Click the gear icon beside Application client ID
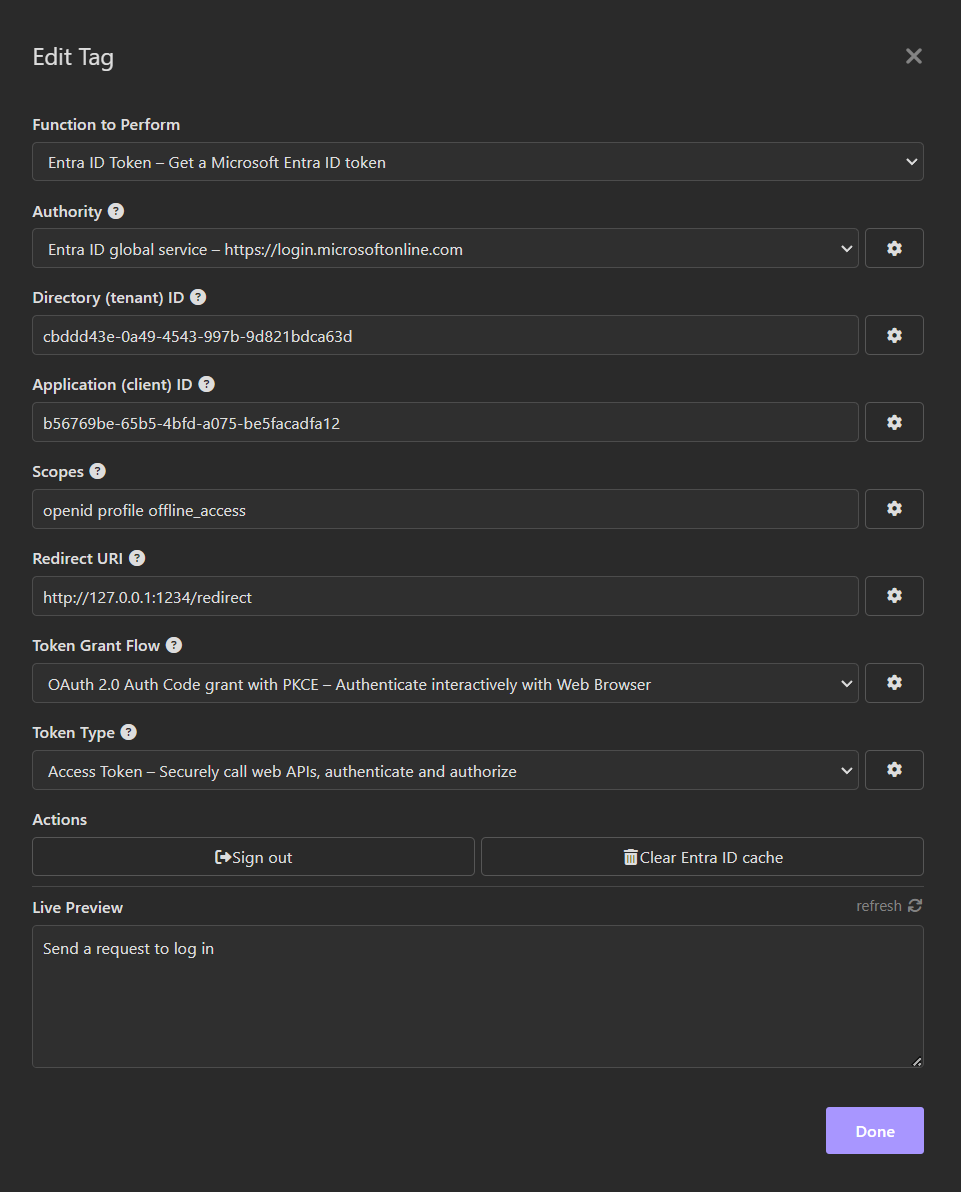The width and height of the screenshot is (961, 1192). [x=894, y=422]
